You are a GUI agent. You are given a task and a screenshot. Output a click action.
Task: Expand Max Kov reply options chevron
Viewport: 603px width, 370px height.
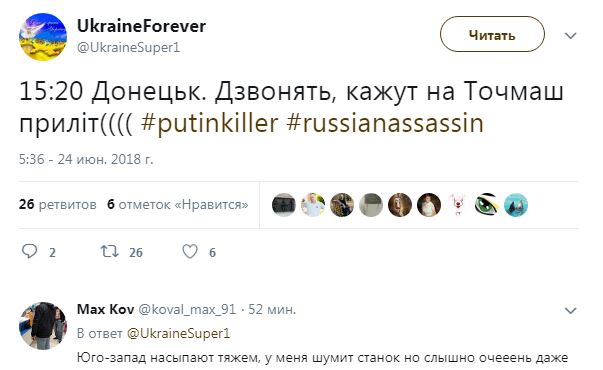(570, 310)
